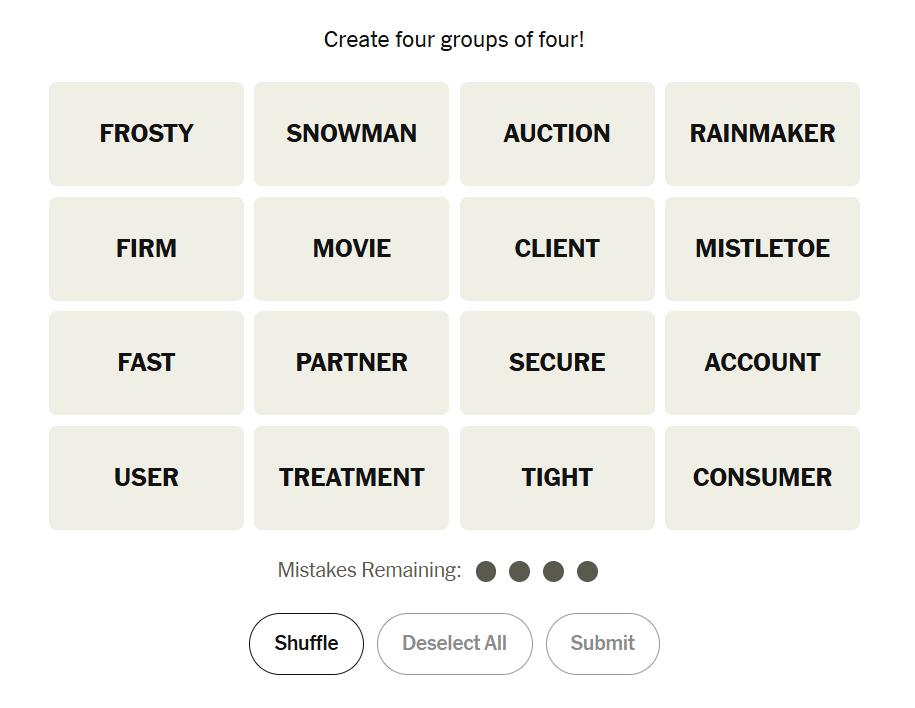This screenshot has width=915, height=708.
Task: Pick the TREATMENT word tile
Action: coord(351,478)
